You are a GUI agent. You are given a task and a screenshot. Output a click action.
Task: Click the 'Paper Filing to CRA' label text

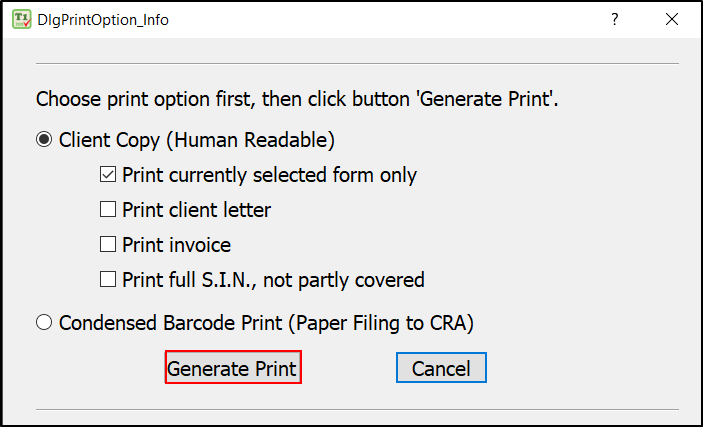381,323
